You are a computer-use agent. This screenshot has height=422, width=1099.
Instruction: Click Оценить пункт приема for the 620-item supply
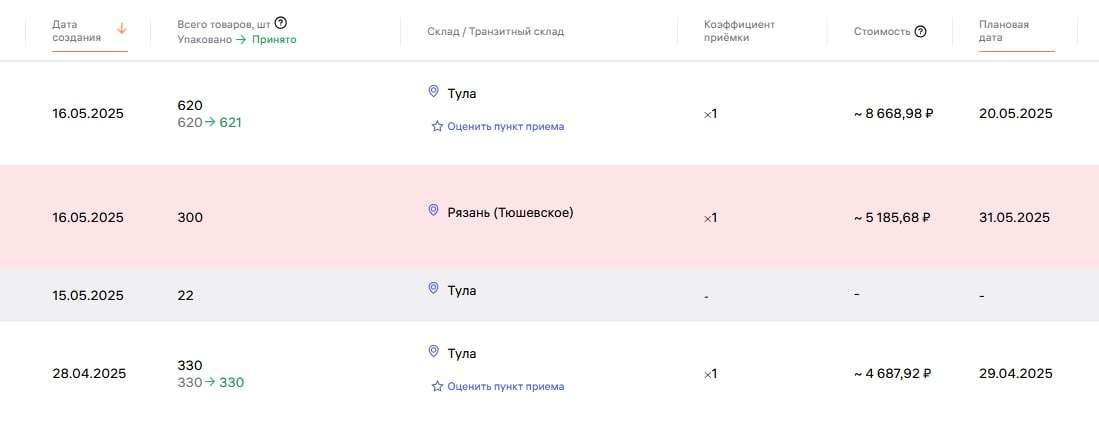click(505, 127)
